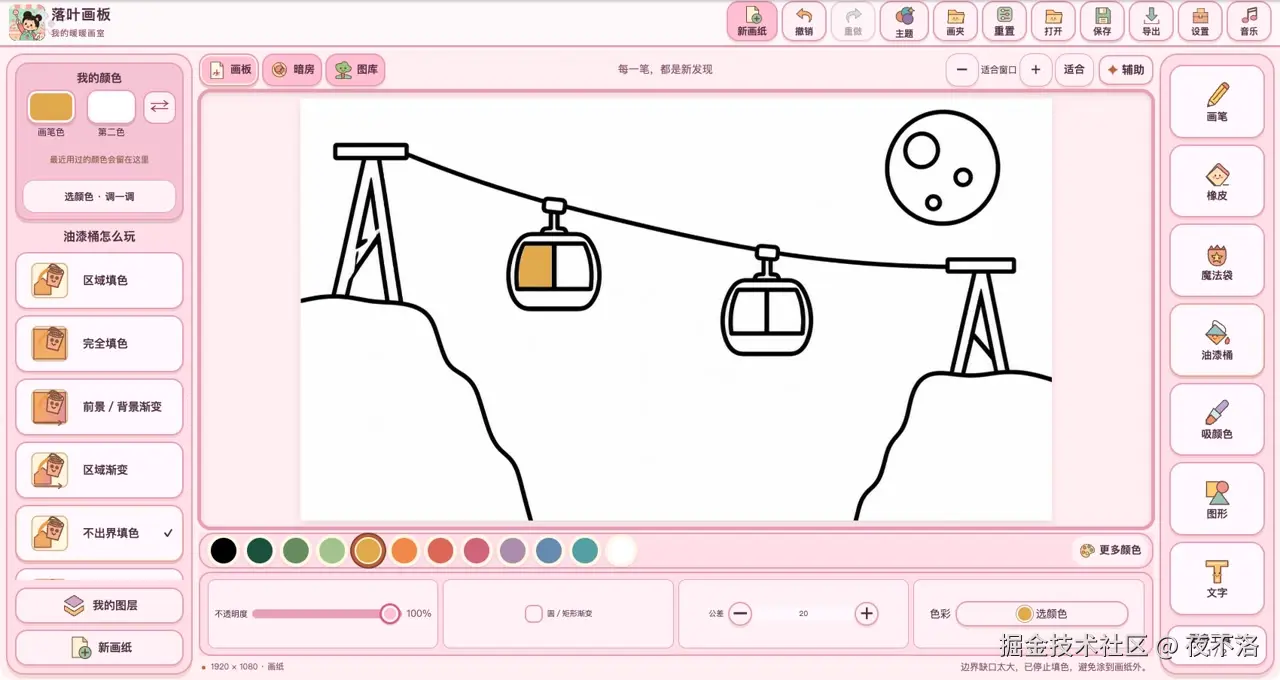
Task: Select 区域填色 fill mode
Action: pyautogui.click(x=100, y=280)
